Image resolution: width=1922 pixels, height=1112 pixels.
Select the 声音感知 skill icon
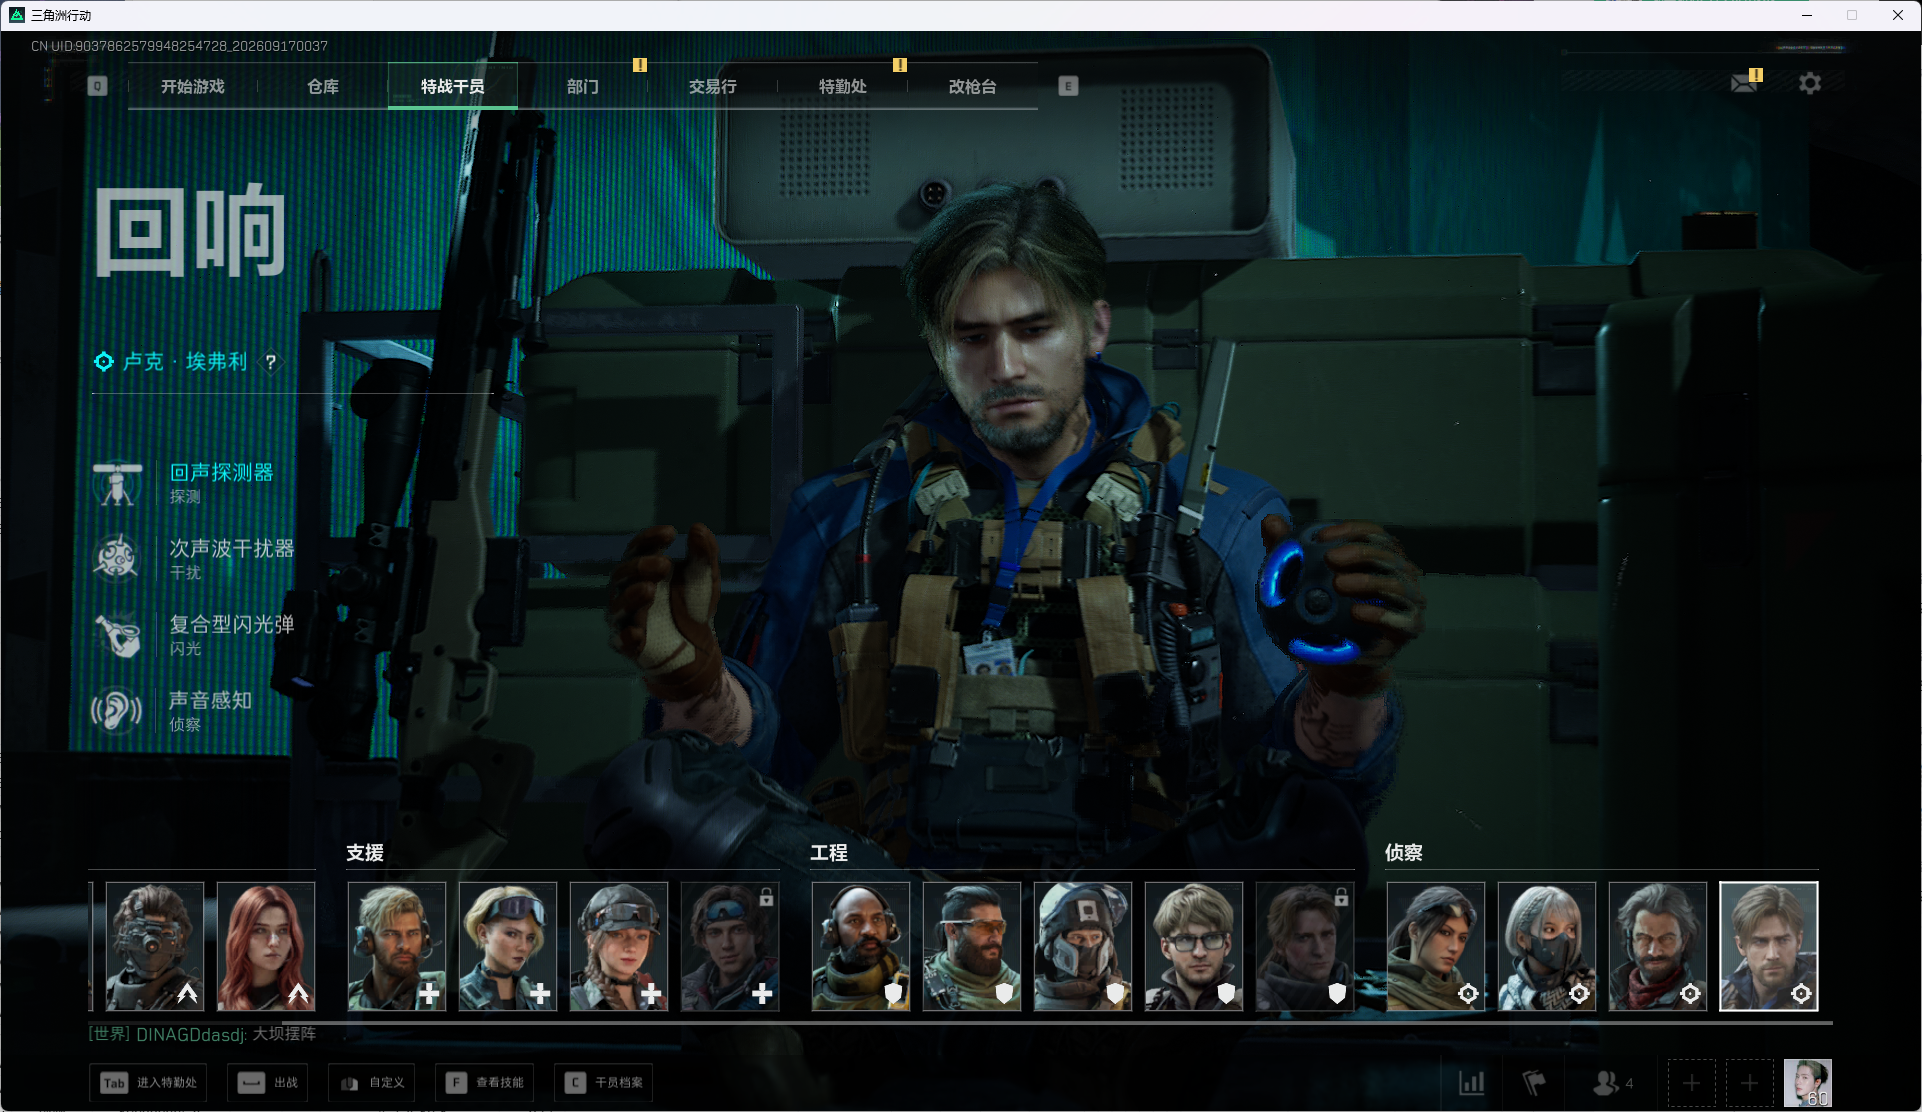coord(117,711)
